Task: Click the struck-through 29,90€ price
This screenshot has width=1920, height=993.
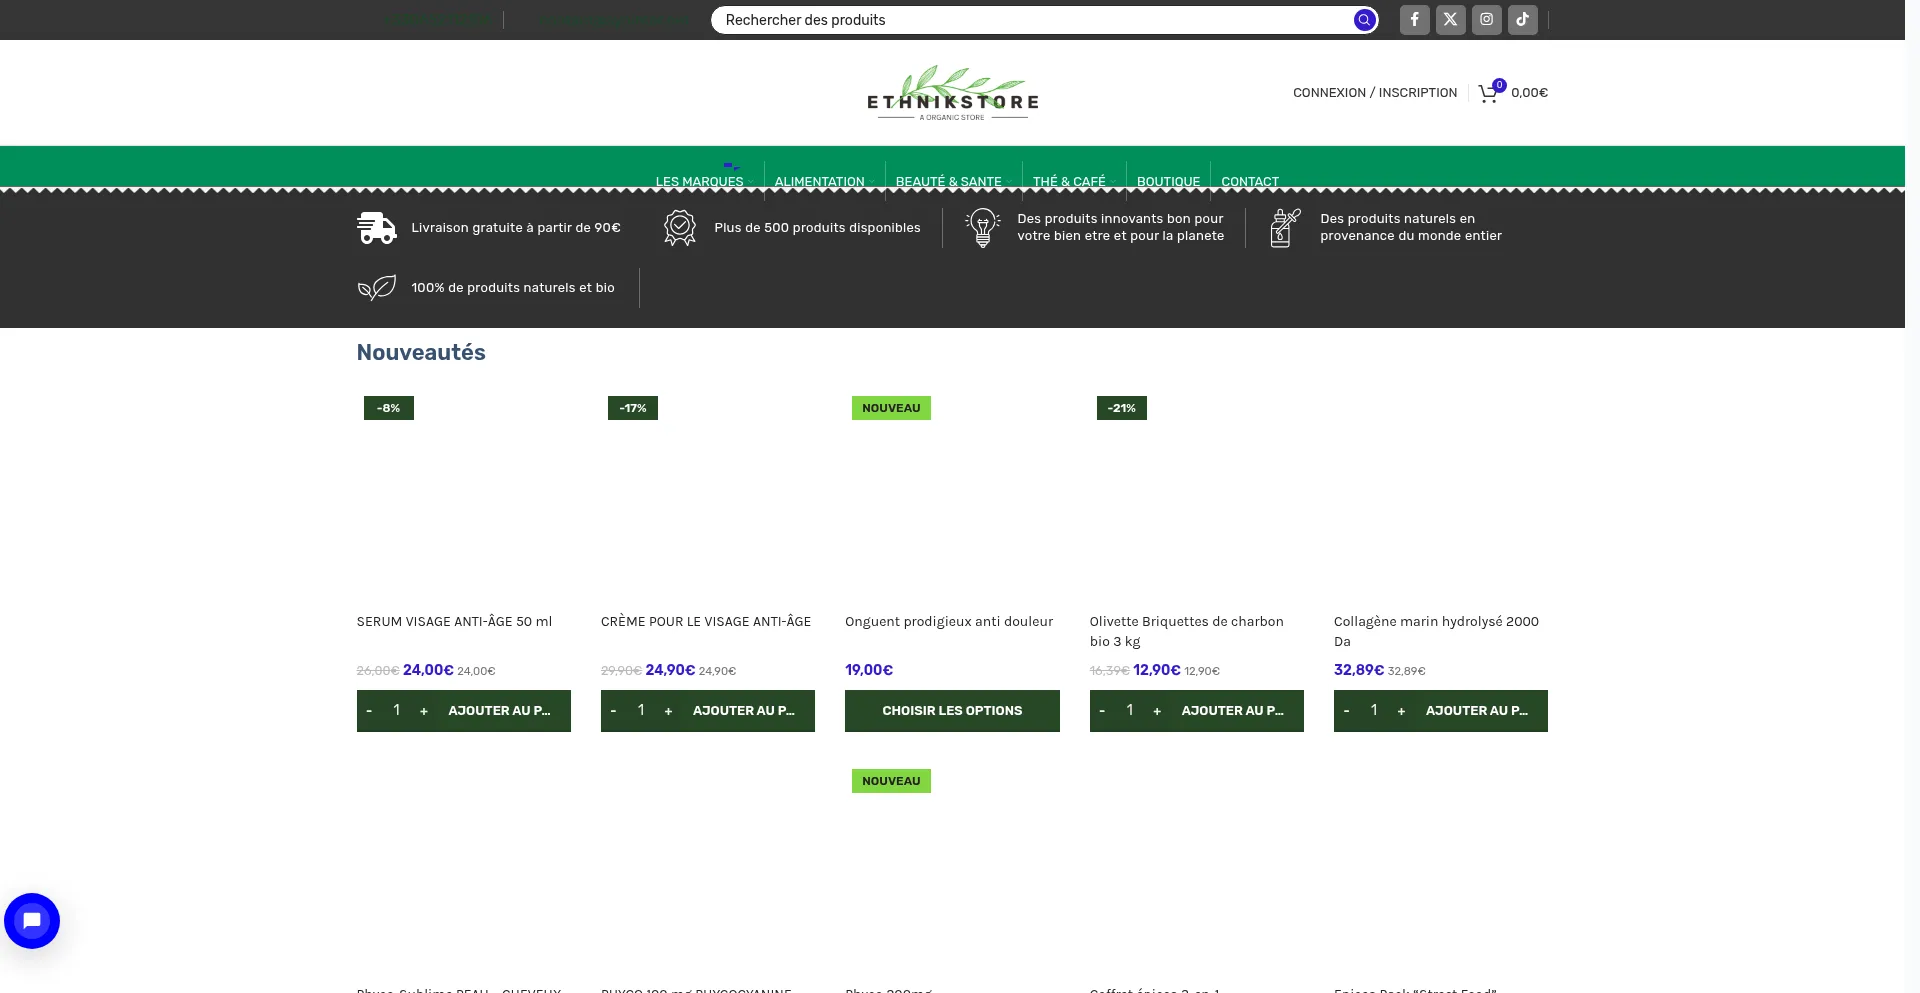Action: 622,671
